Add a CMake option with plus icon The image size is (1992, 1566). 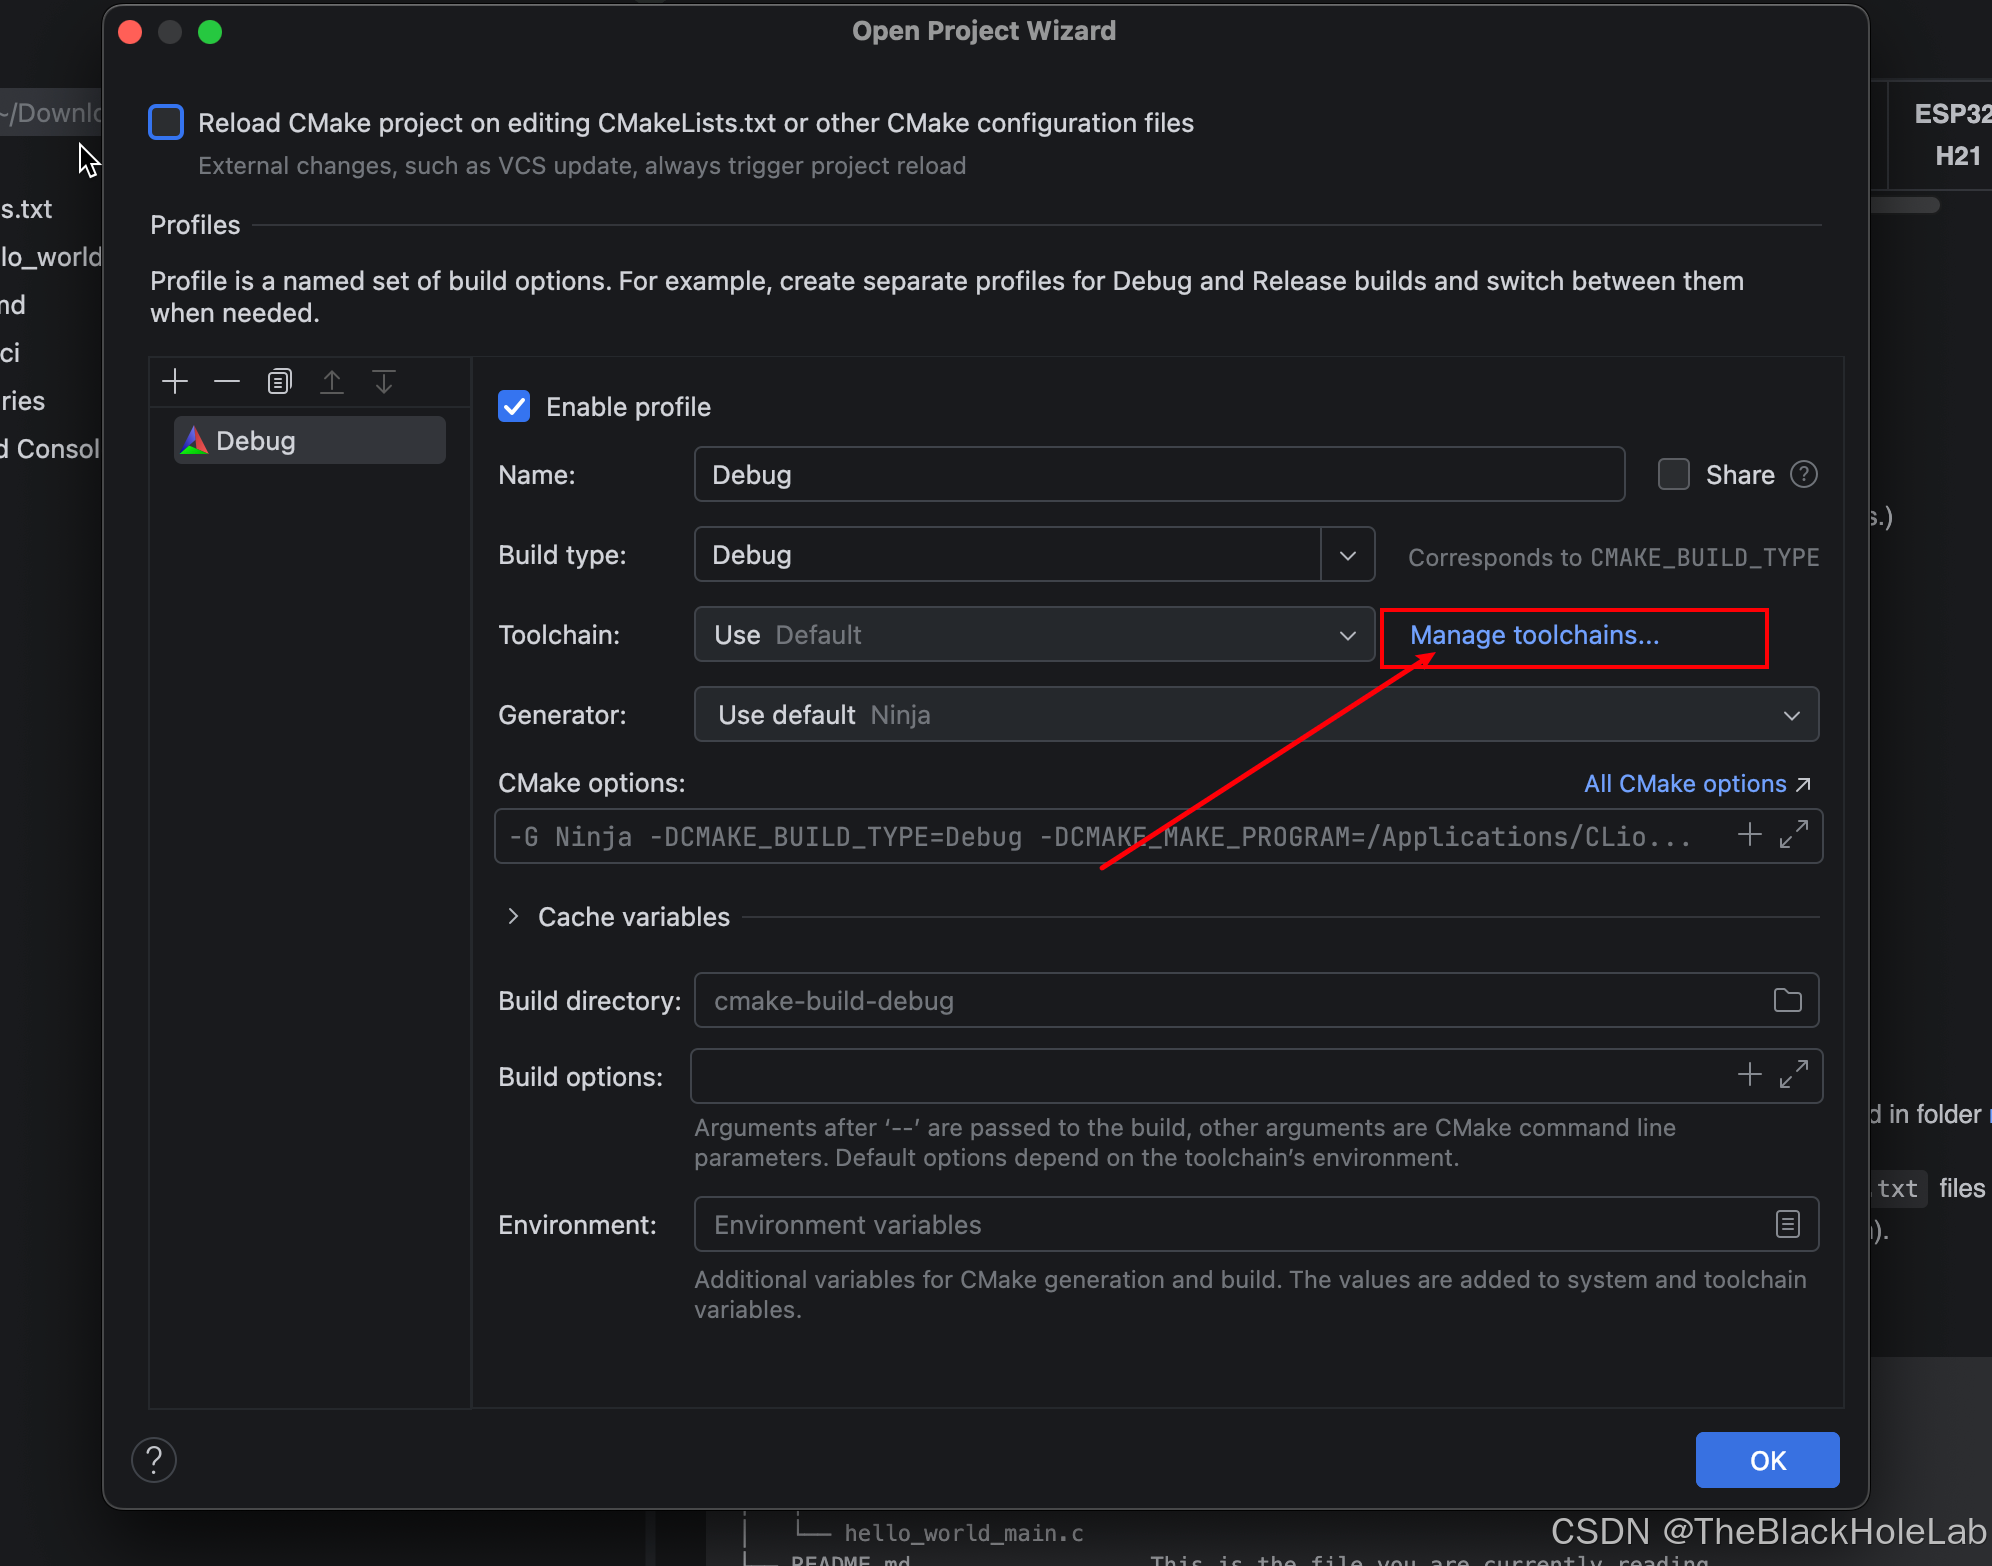click(x=1749, y=835)
